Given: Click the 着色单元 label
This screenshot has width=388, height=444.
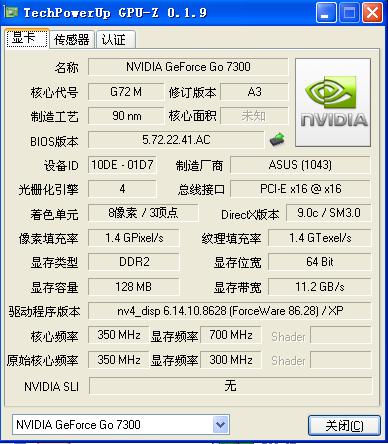Looking at the screenshot, I should click(54, 214).
